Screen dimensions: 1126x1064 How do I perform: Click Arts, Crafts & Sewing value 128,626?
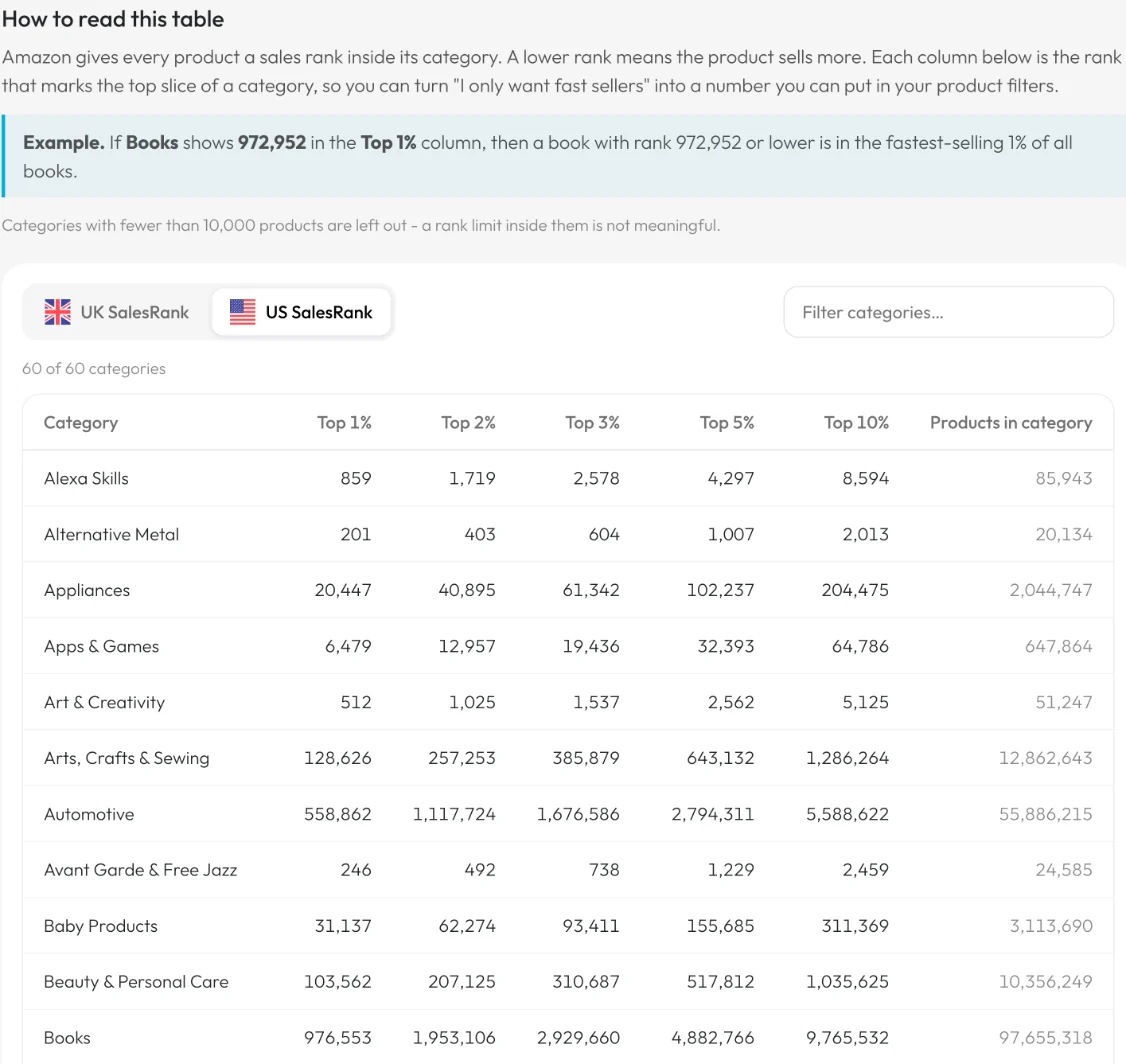(338, 758)
